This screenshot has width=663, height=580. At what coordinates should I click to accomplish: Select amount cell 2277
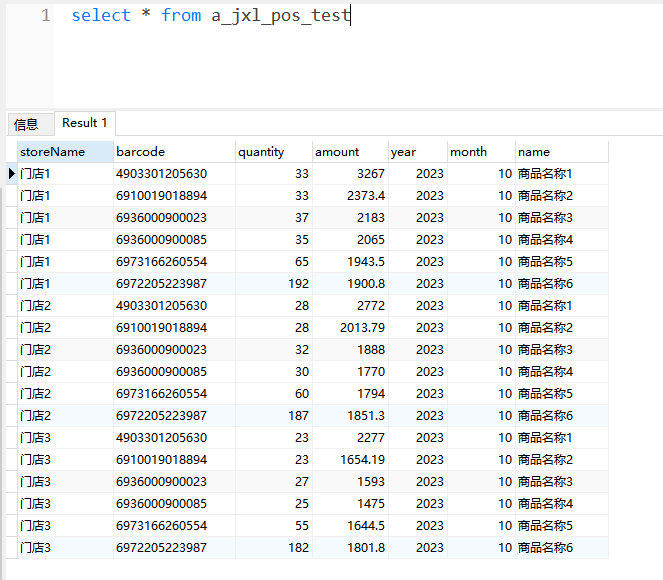(350, 438)
